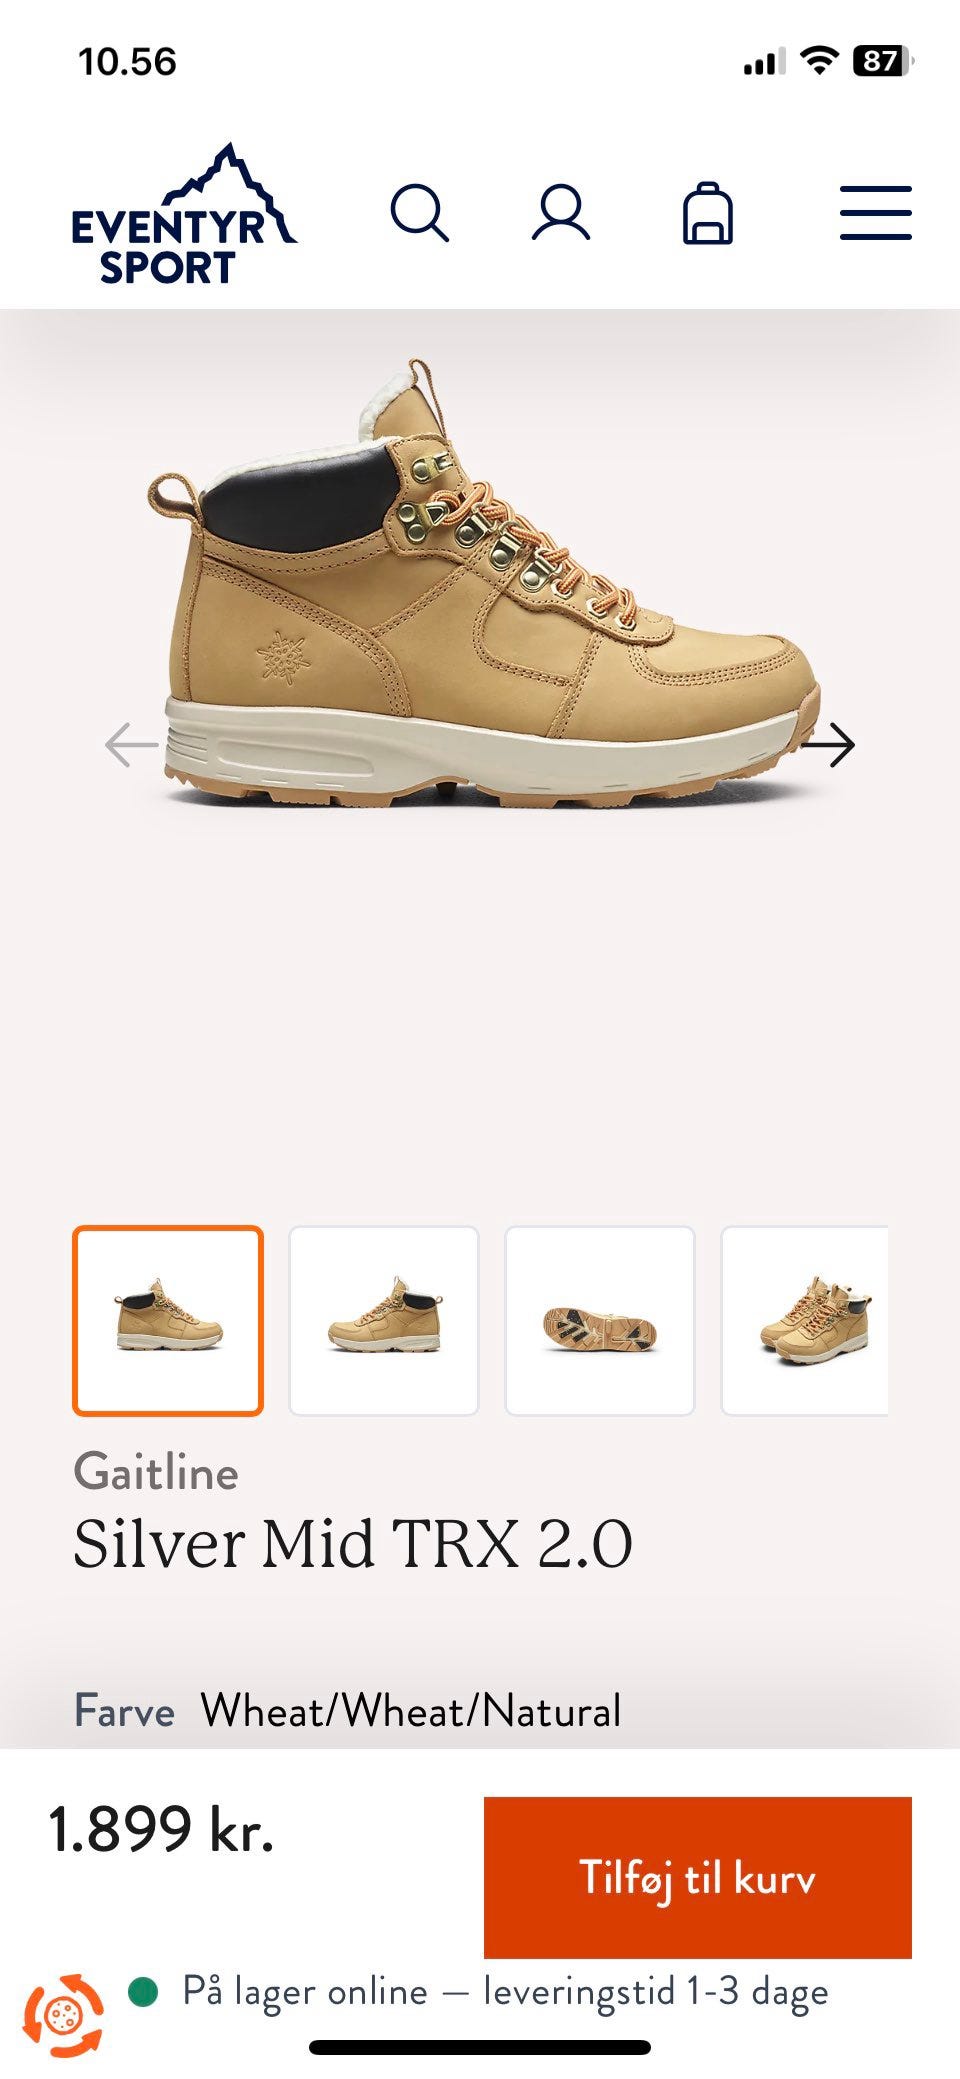Open the backpack shopping cart icon
The width and height of the screenshot is (960, 2079).
(x=708, y=213)
